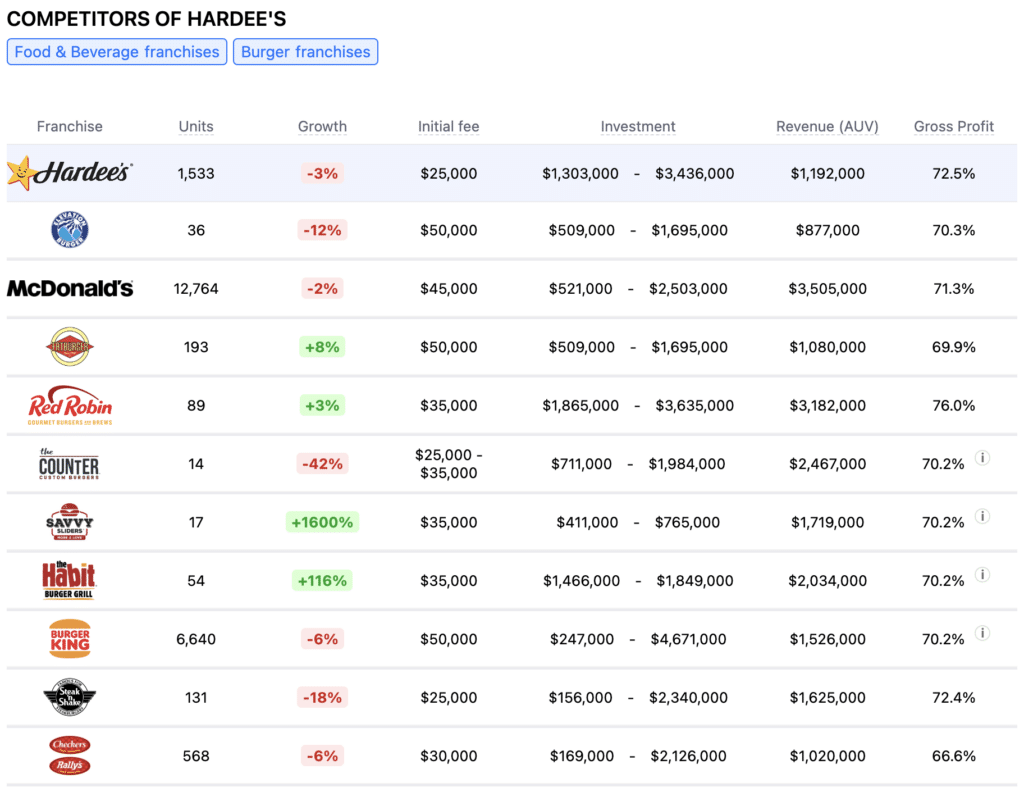Open the Elevation Burger logo
1024x801 pixels.
coord(70,230)
